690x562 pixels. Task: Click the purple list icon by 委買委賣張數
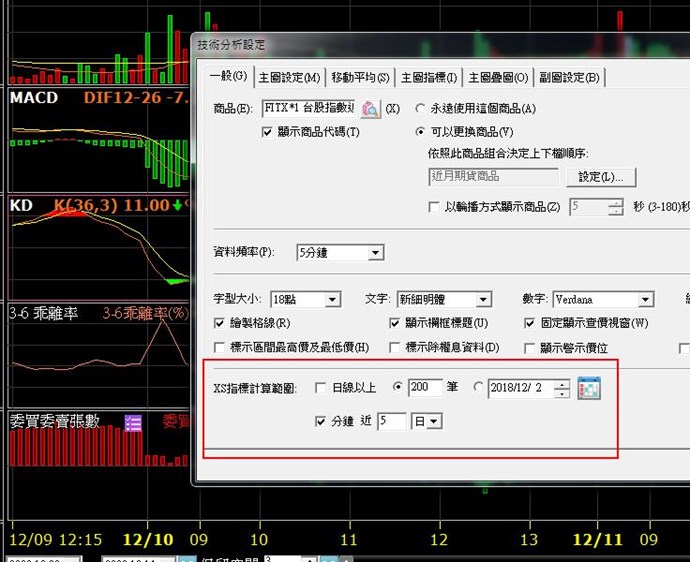click(x=133, y=423)
